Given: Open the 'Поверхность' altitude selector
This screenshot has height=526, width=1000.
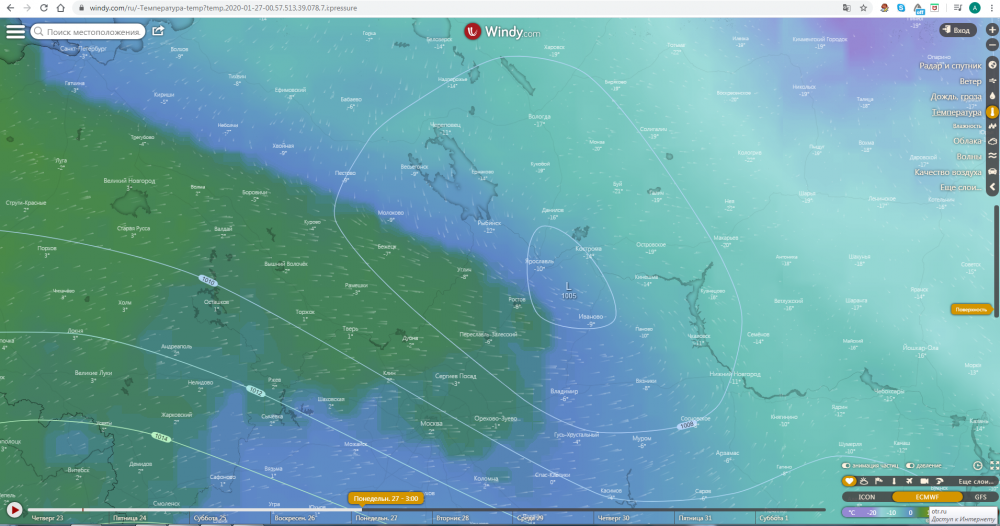Looking at the screenshot, I should (970, 309).
